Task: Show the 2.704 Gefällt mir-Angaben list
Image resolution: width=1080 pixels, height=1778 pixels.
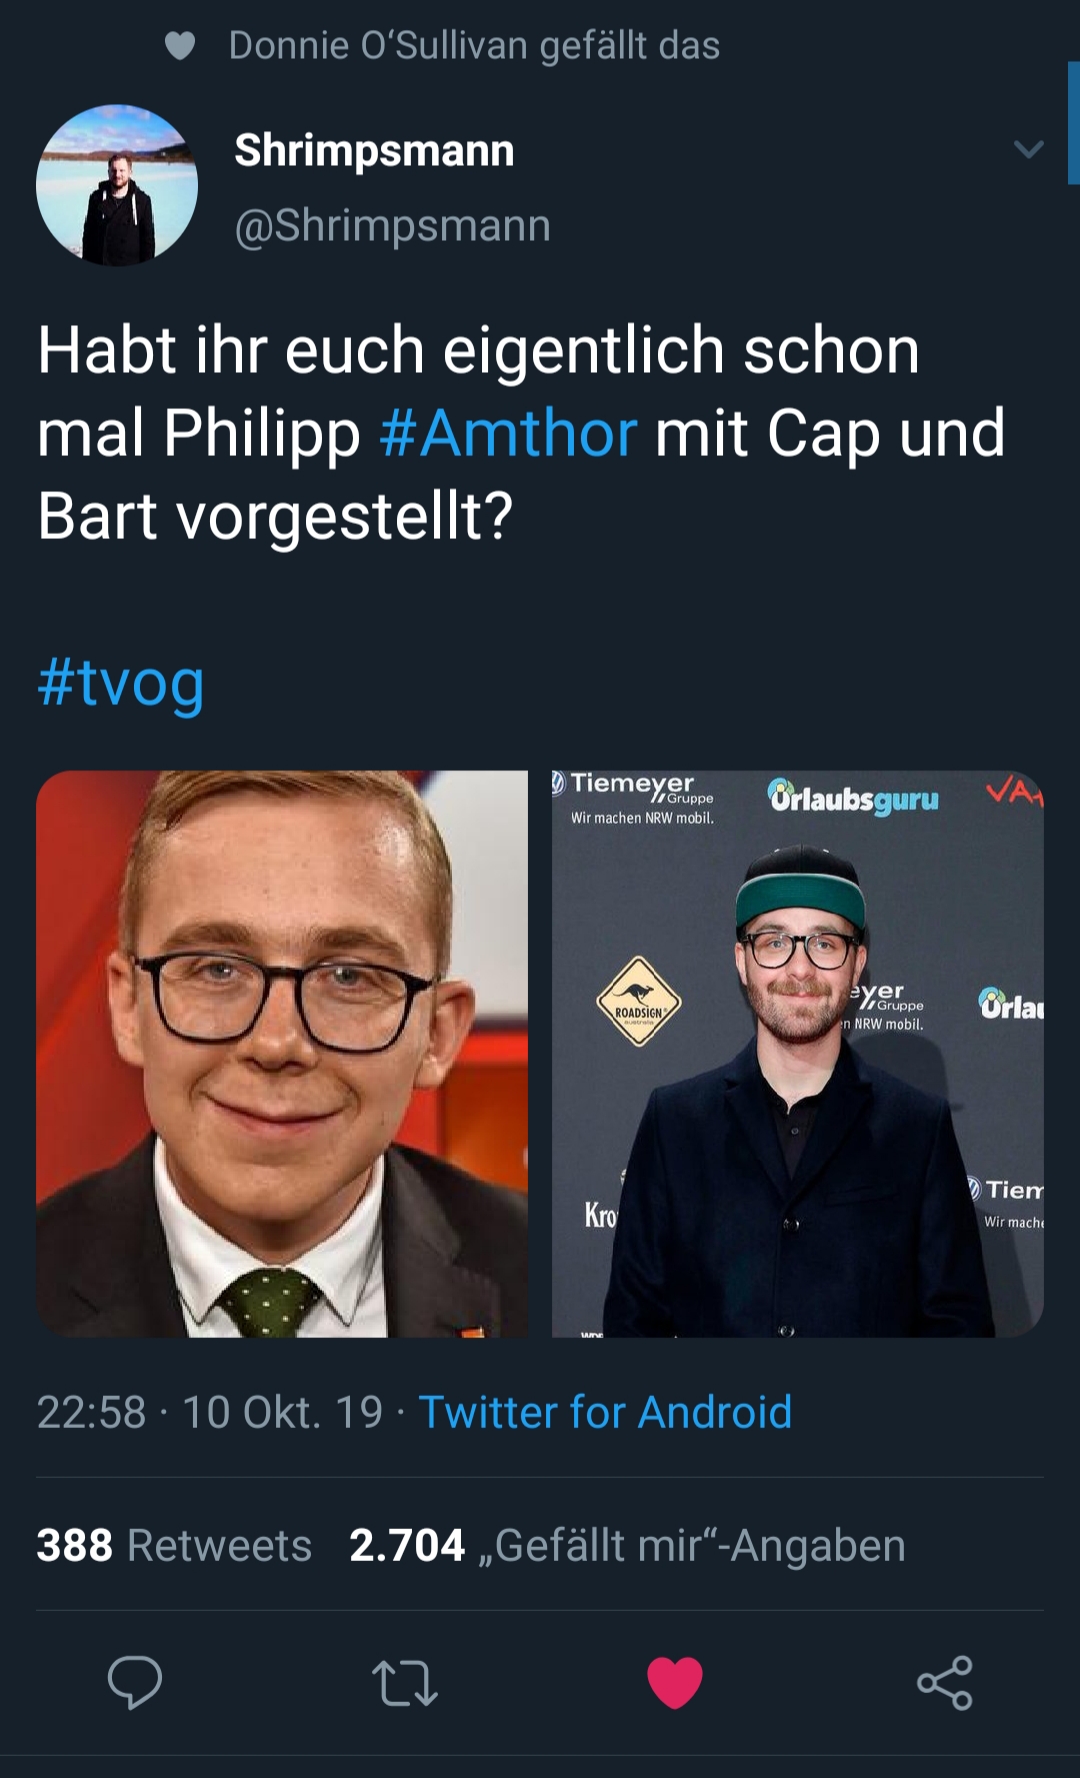Action: point(627,1545)
